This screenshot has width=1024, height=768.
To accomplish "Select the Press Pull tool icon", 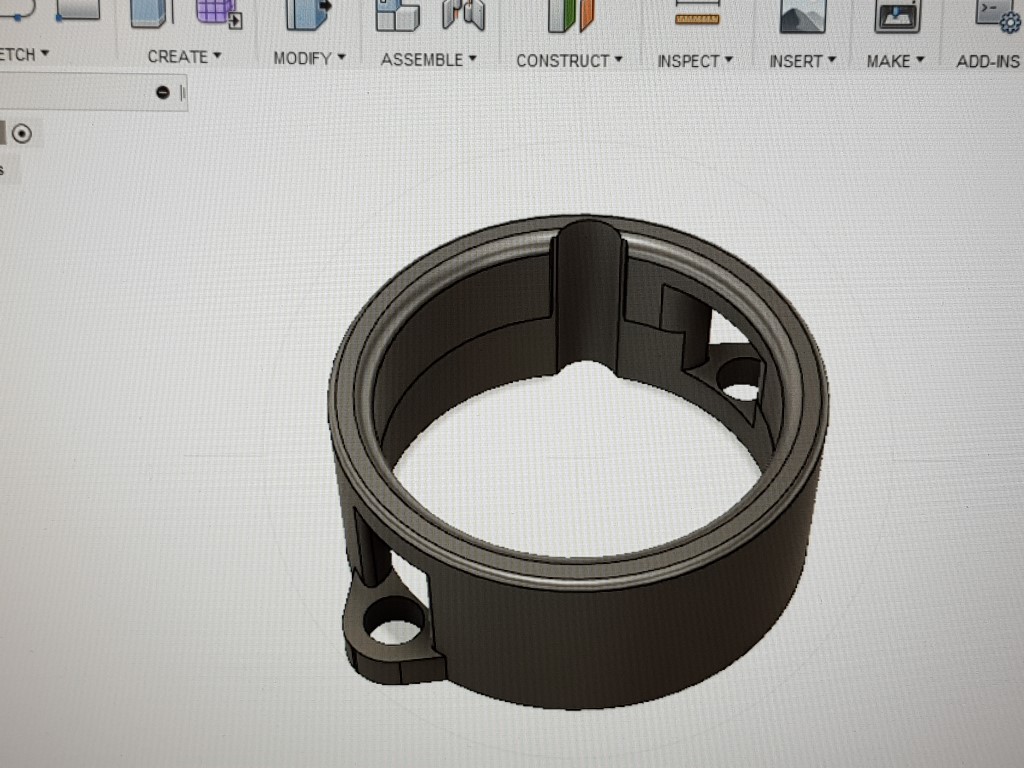I will pos(308,14).
